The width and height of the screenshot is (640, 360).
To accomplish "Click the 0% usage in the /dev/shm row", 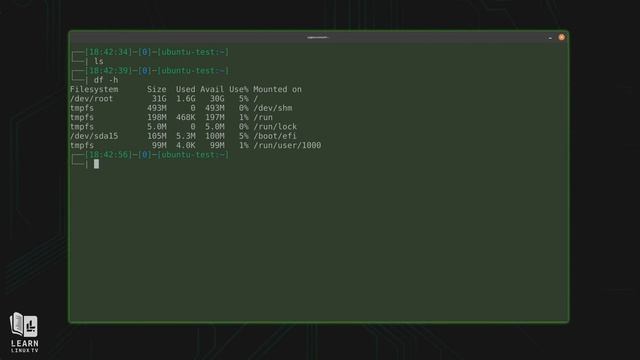I will pyautogui.click(x=244, y=108).
